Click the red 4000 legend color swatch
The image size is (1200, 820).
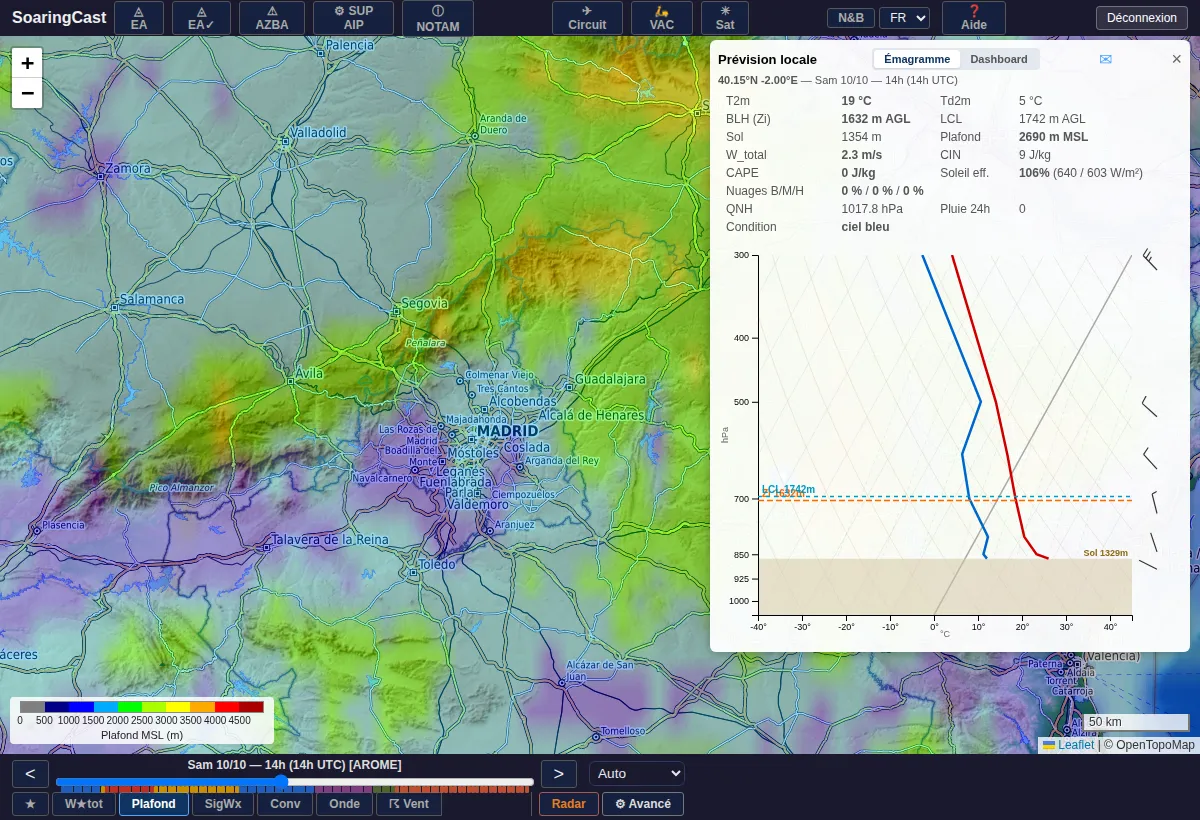click(227, 707)
